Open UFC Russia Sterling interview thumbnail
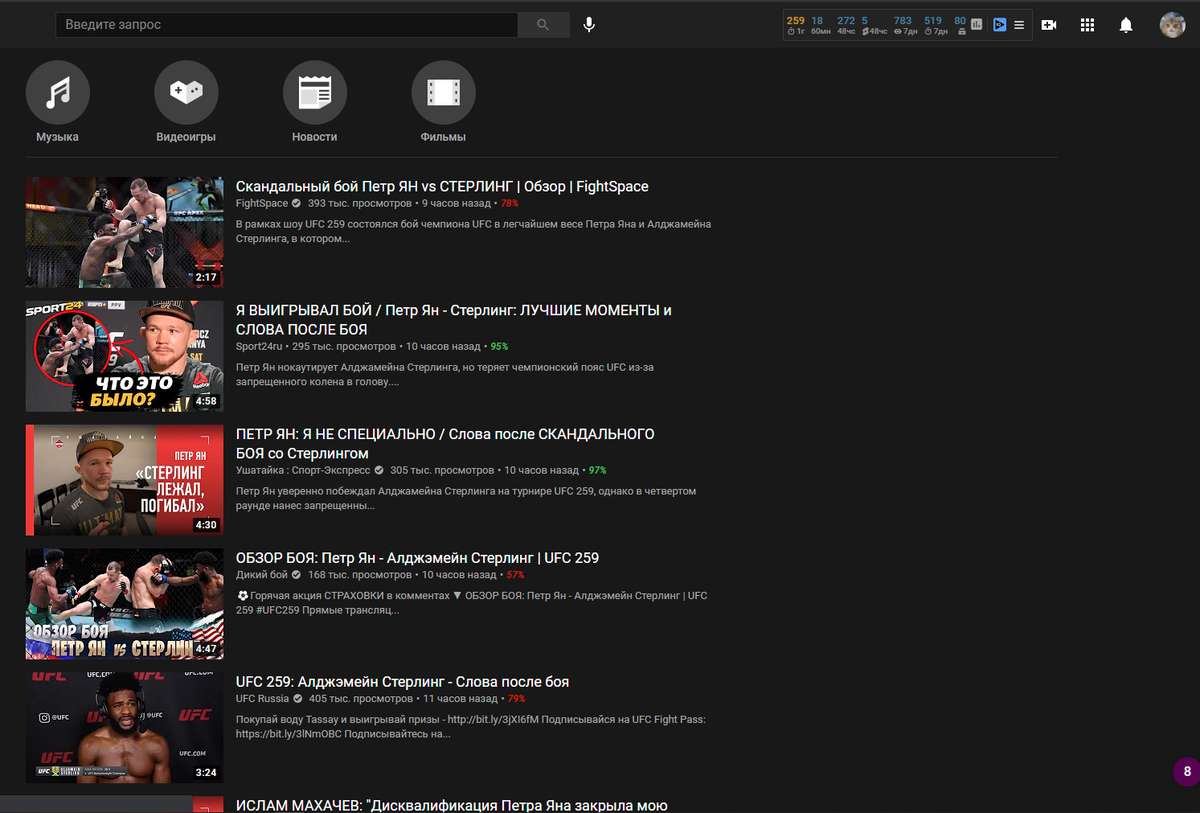 (124, 727)
